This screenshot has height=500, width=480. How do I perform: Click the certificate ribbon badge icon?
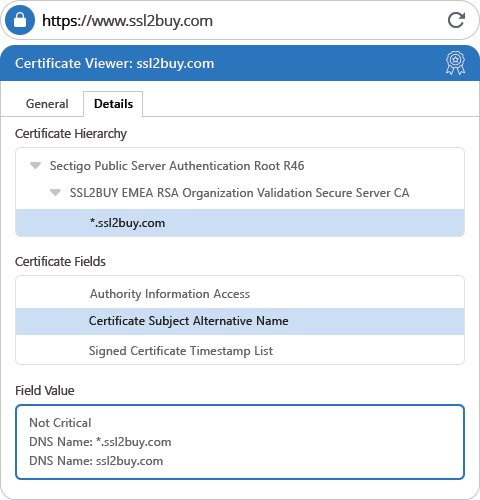click(x=455, y=63)
